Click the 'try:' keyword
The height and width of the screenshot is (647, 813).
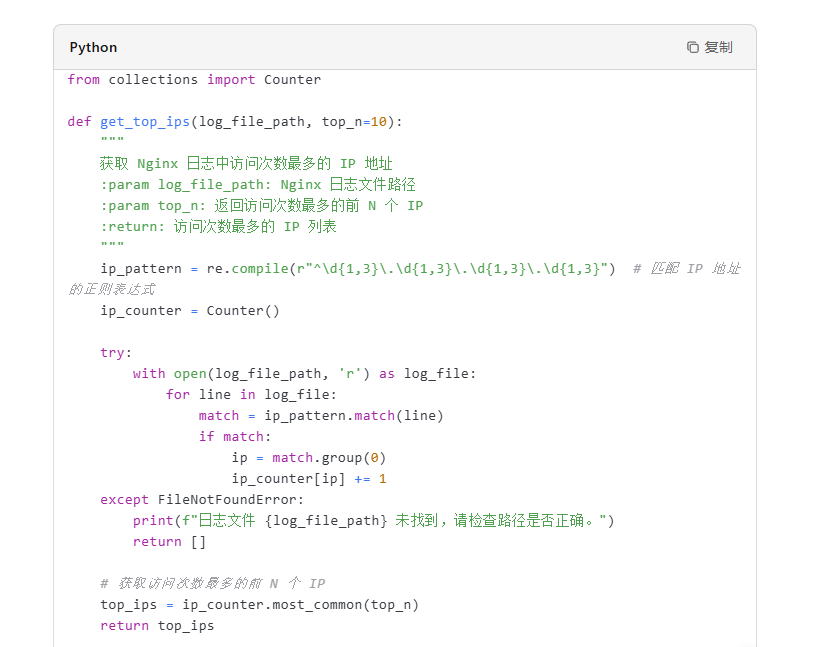pos(116,353)
